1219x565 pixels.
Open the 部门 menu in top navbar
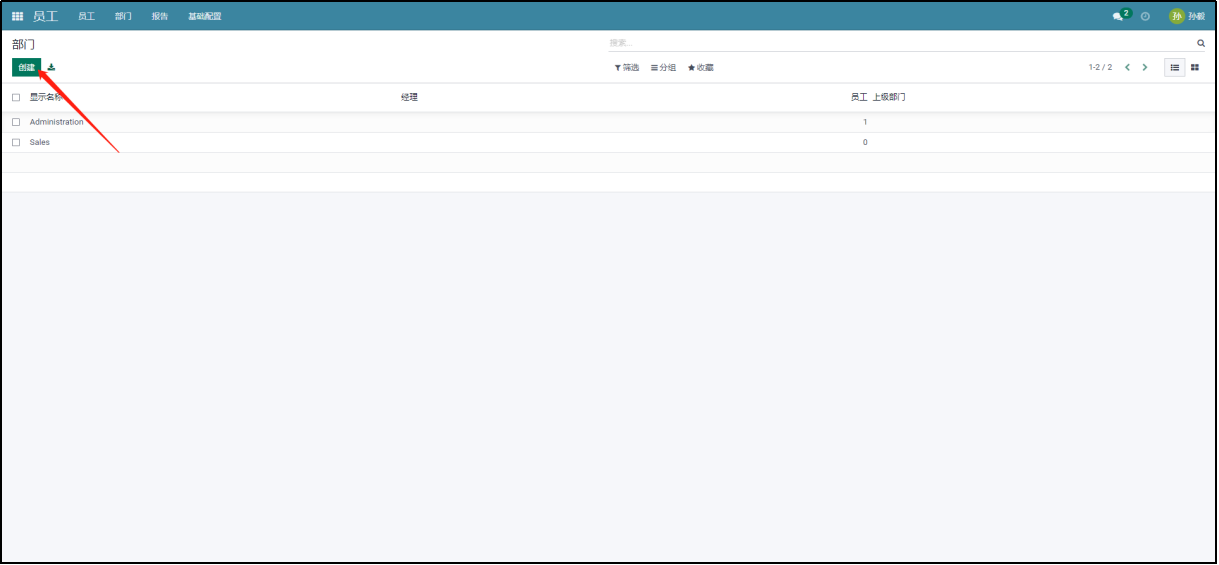(123, 16)
